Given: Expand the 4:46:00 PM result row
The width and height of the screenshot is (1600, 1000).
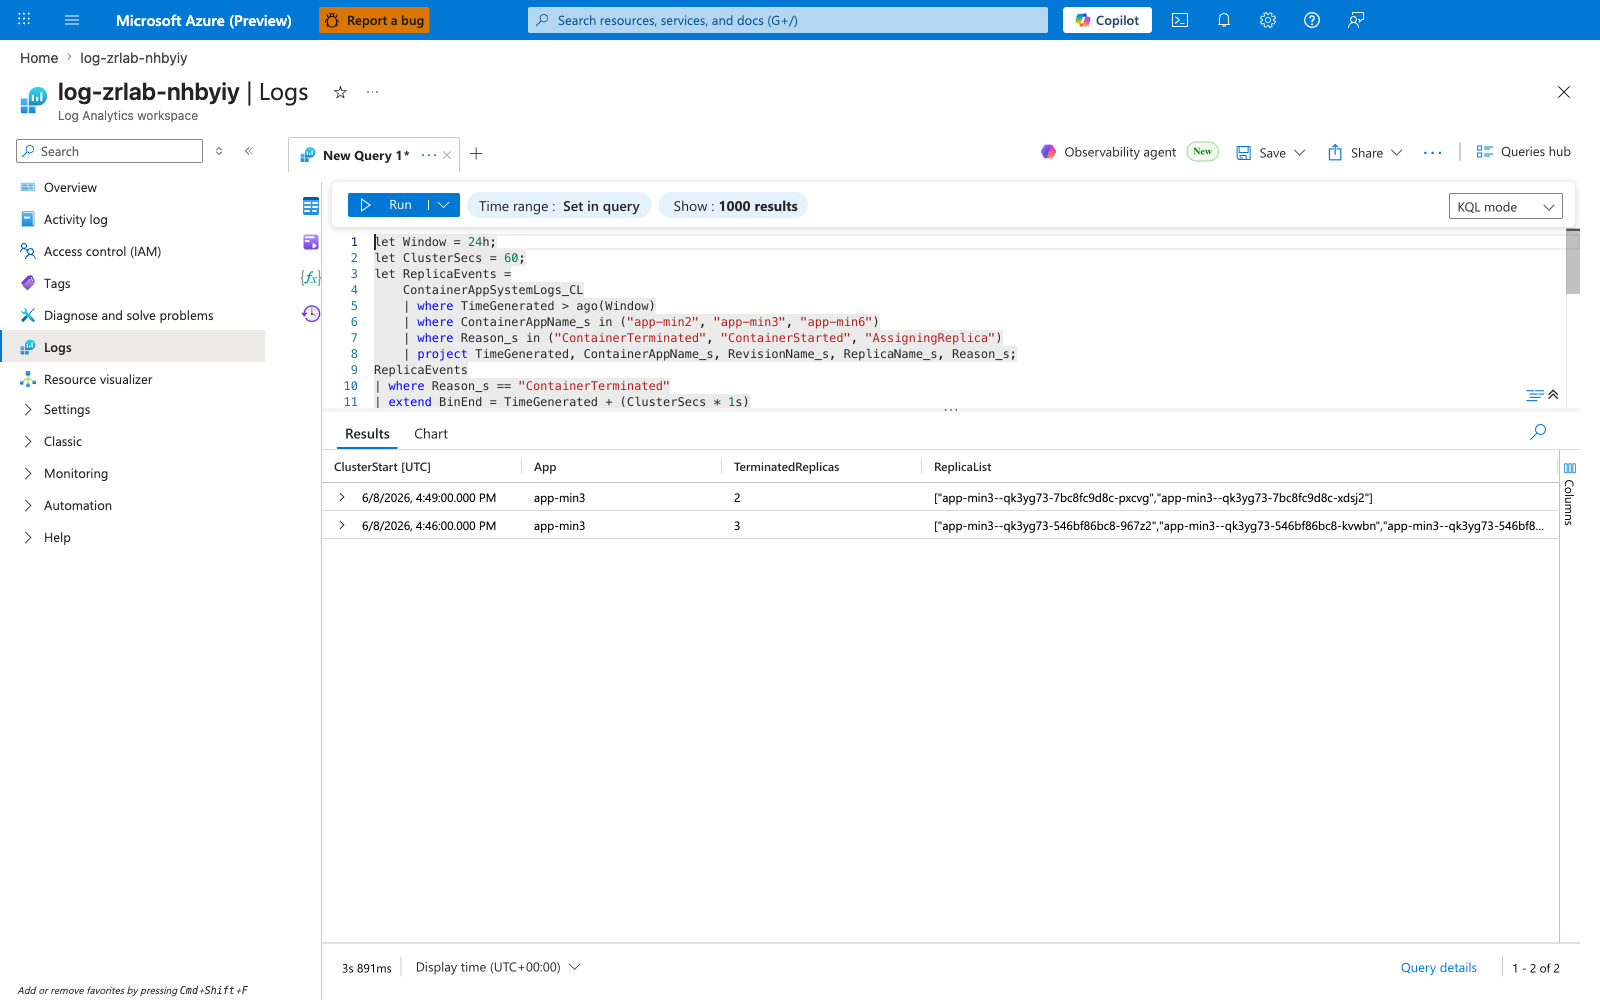Looking at the screenshot, I should point(342,525).
